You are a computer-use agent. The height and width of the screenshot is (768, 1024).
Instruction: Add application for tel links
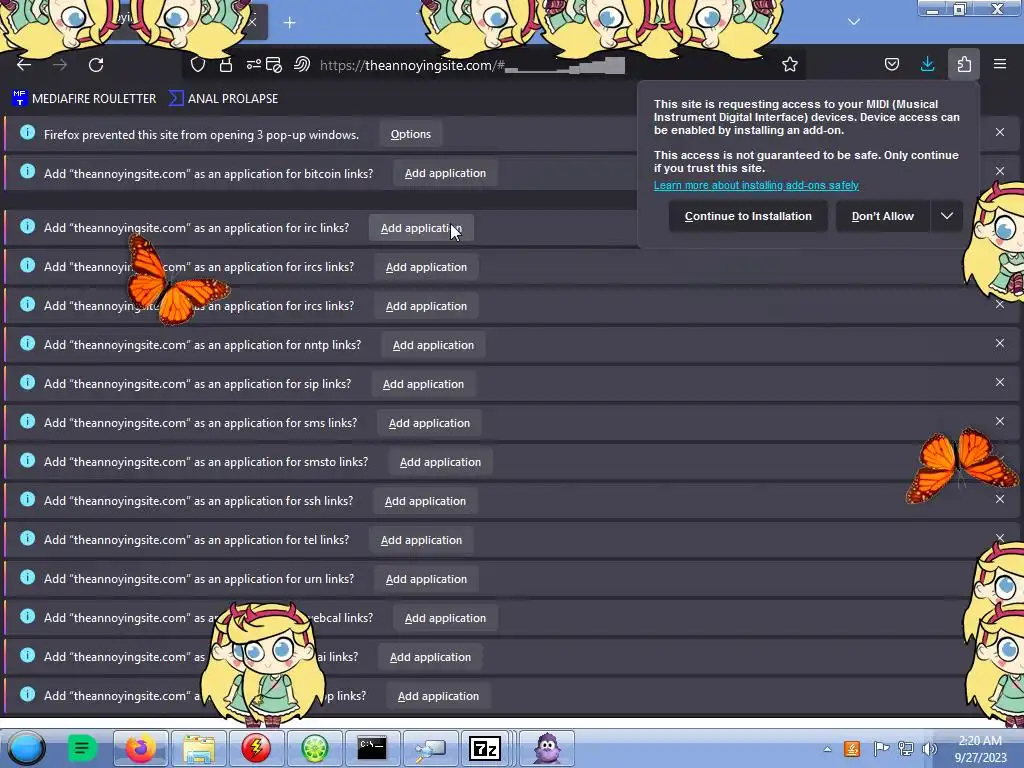(421, 540)
